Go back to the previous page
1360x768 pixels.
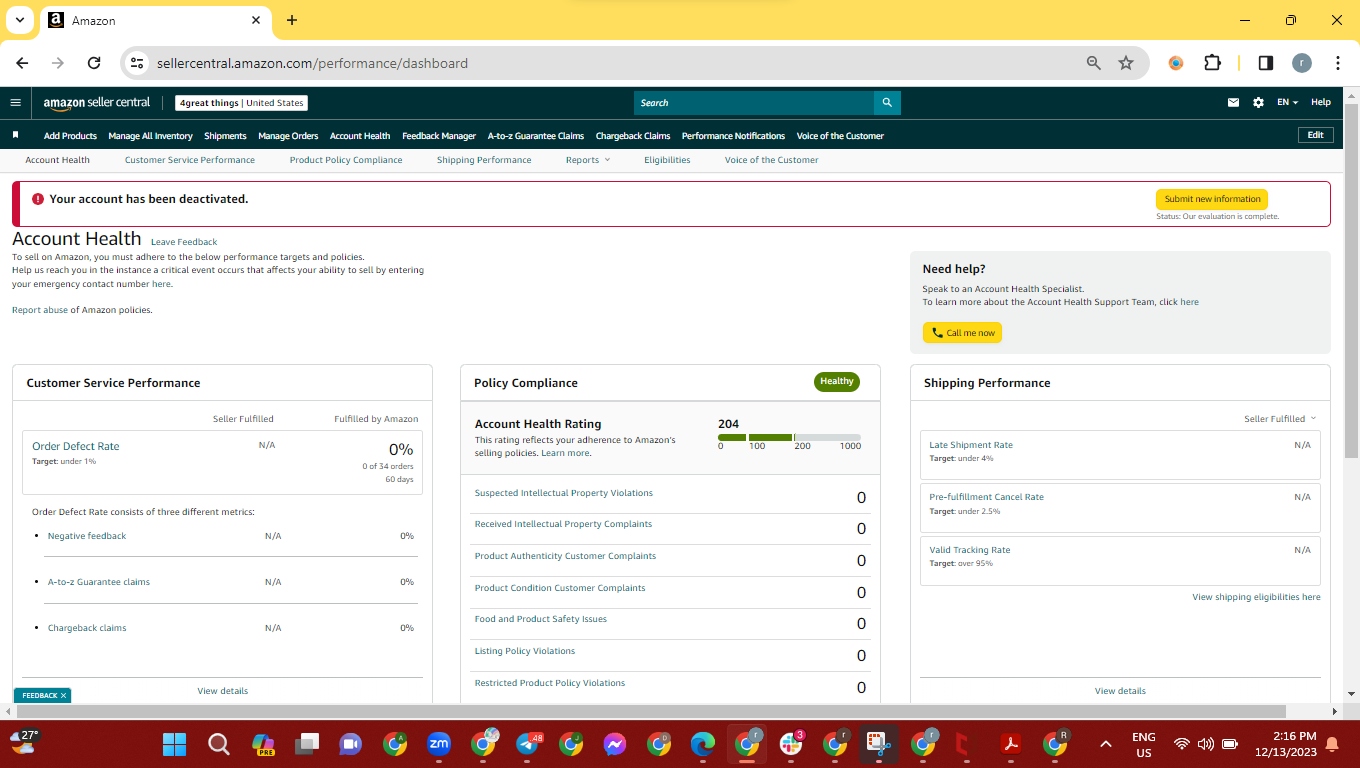[23, 63]
